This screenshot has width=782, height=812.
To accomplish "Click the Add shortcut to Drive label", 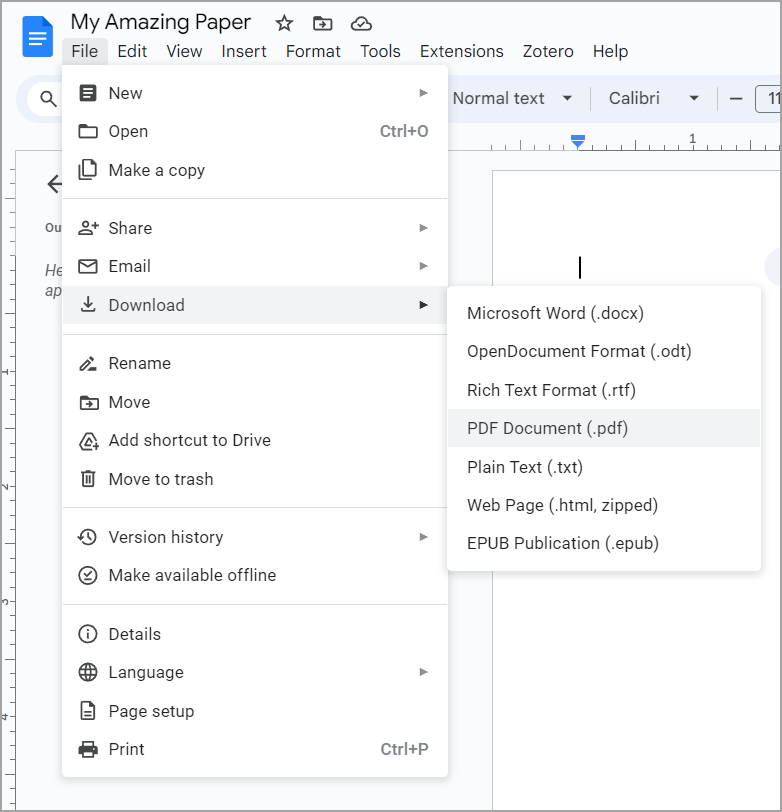I will [190, 440].
